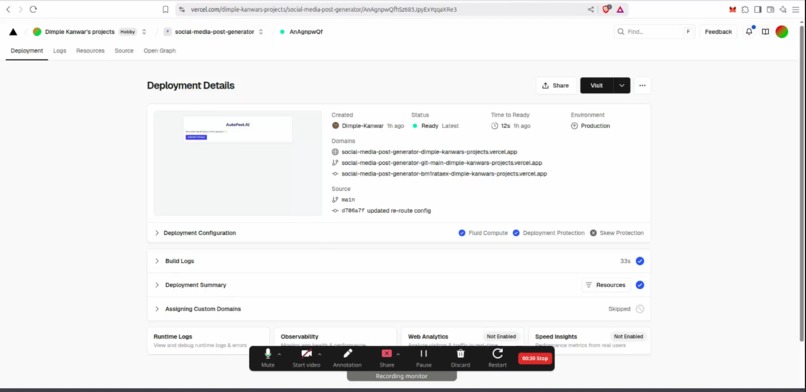Start video in recording bar

tap(306, 358)
